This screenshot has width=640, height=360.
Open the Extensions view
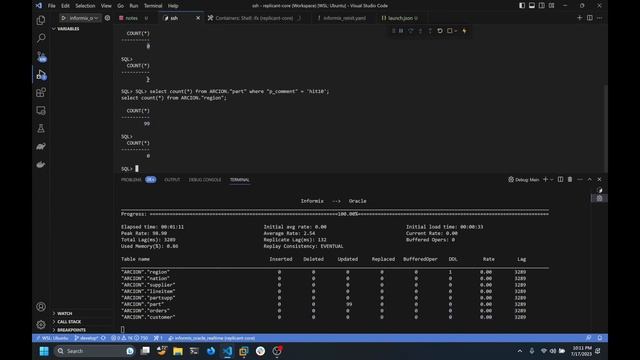point(41,93)
